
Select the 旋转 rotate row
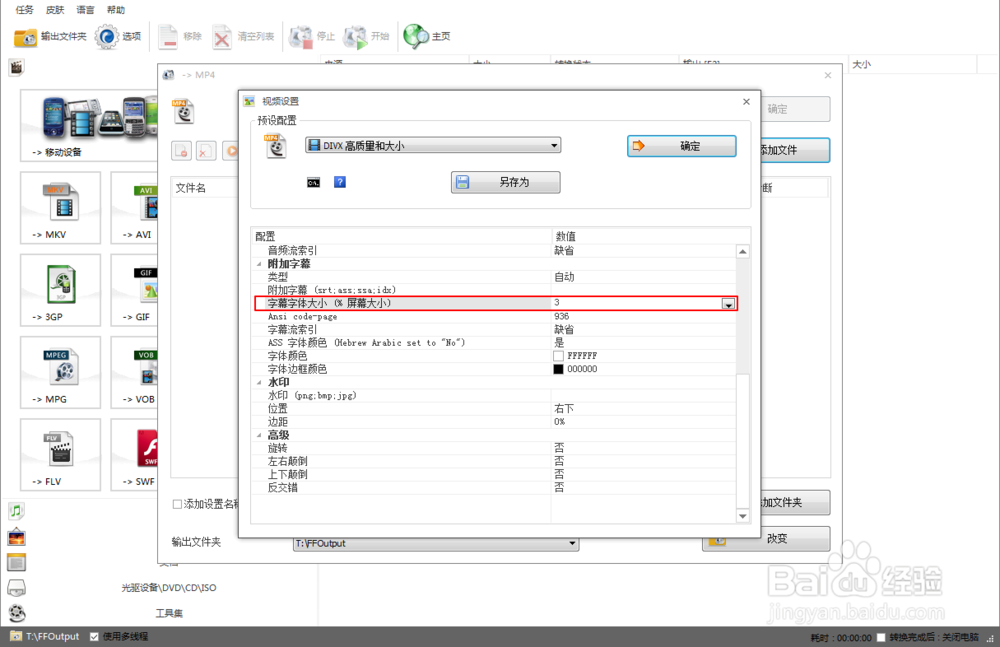(494, 448)
